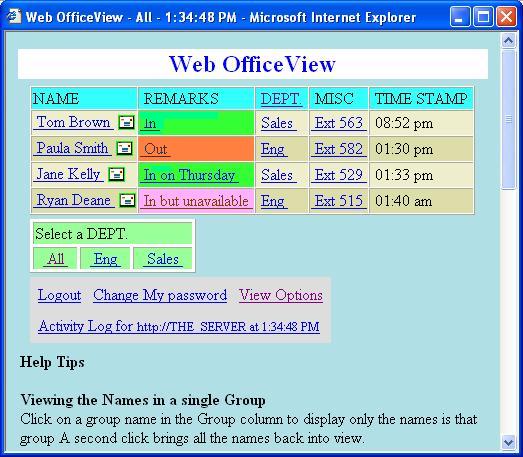
Task: Open the Tom Brown name link
Action: 73,122
